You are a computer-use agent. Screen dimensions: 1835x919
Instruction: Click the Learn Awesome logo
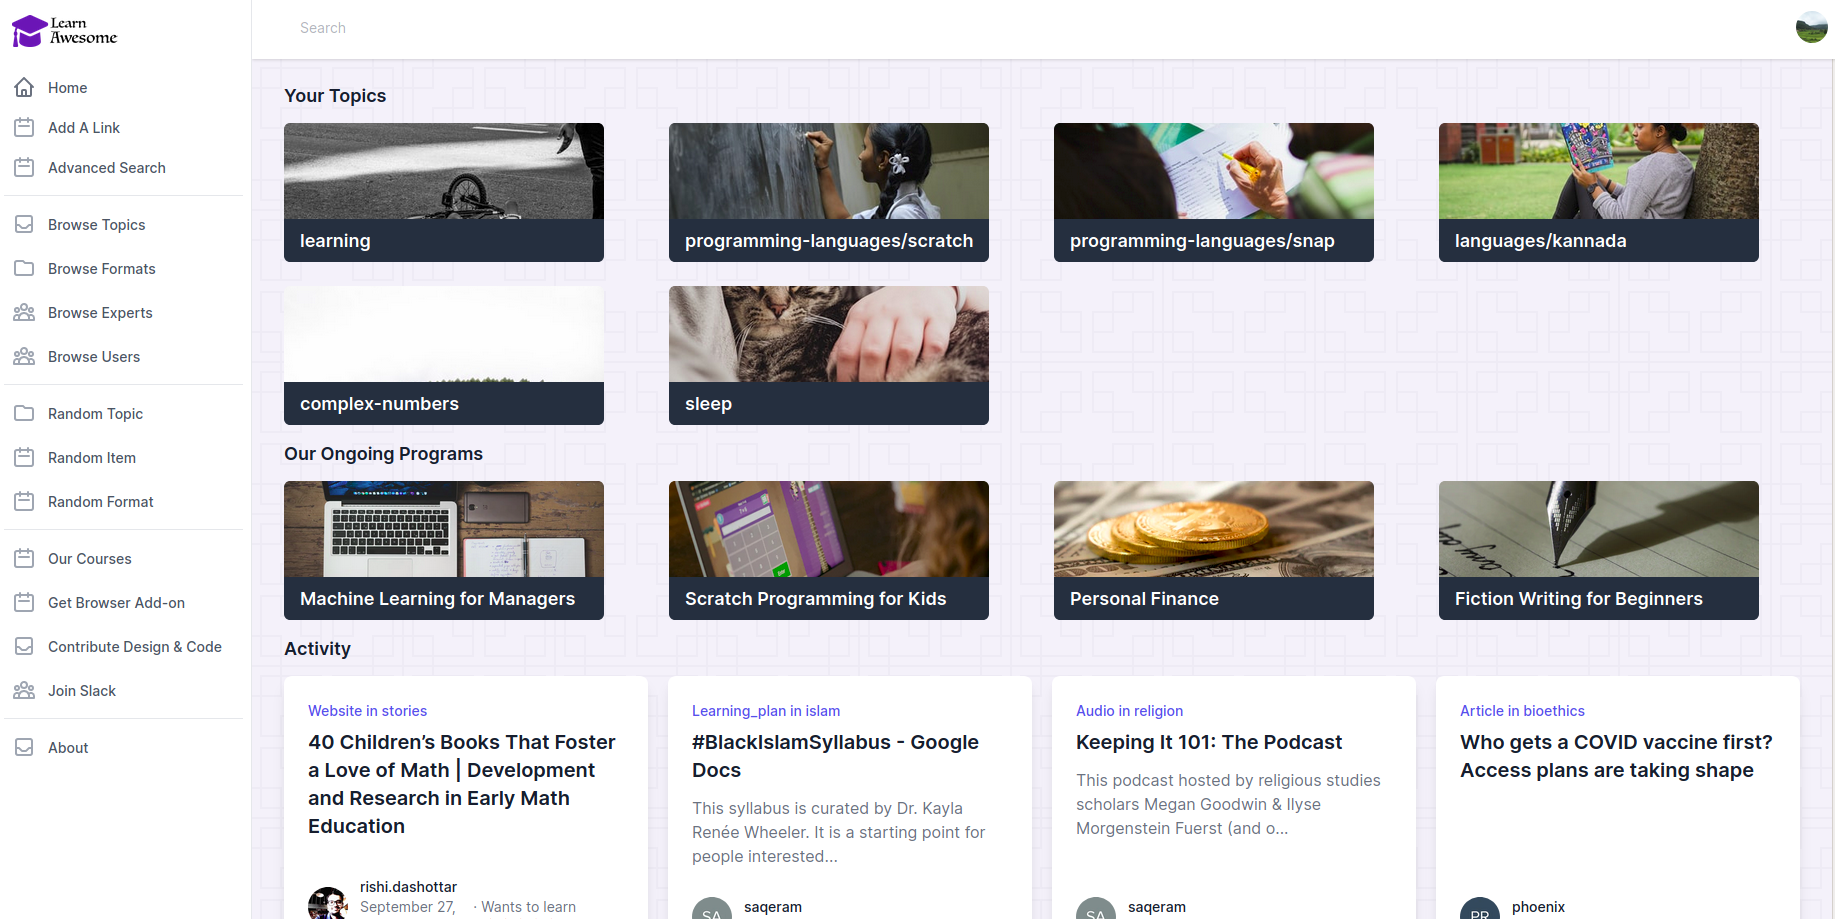pos(65,31)
